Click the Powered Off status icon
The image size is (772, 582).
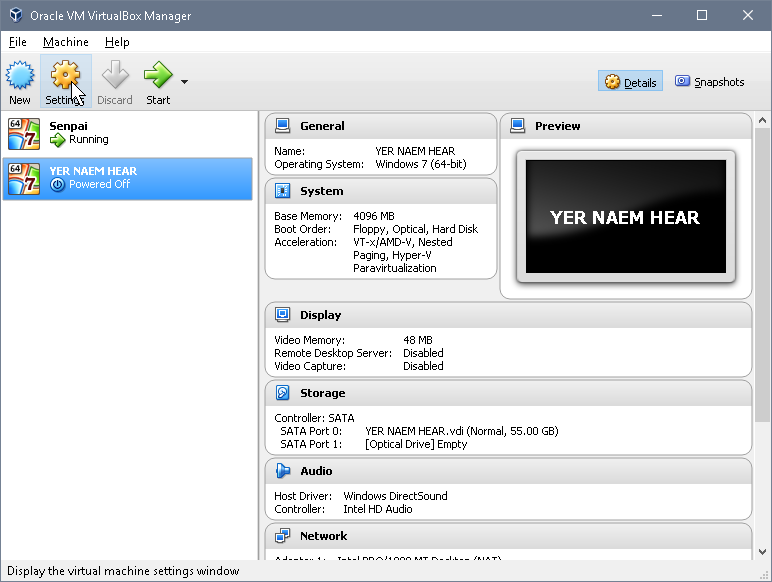(x=58, y=185)
